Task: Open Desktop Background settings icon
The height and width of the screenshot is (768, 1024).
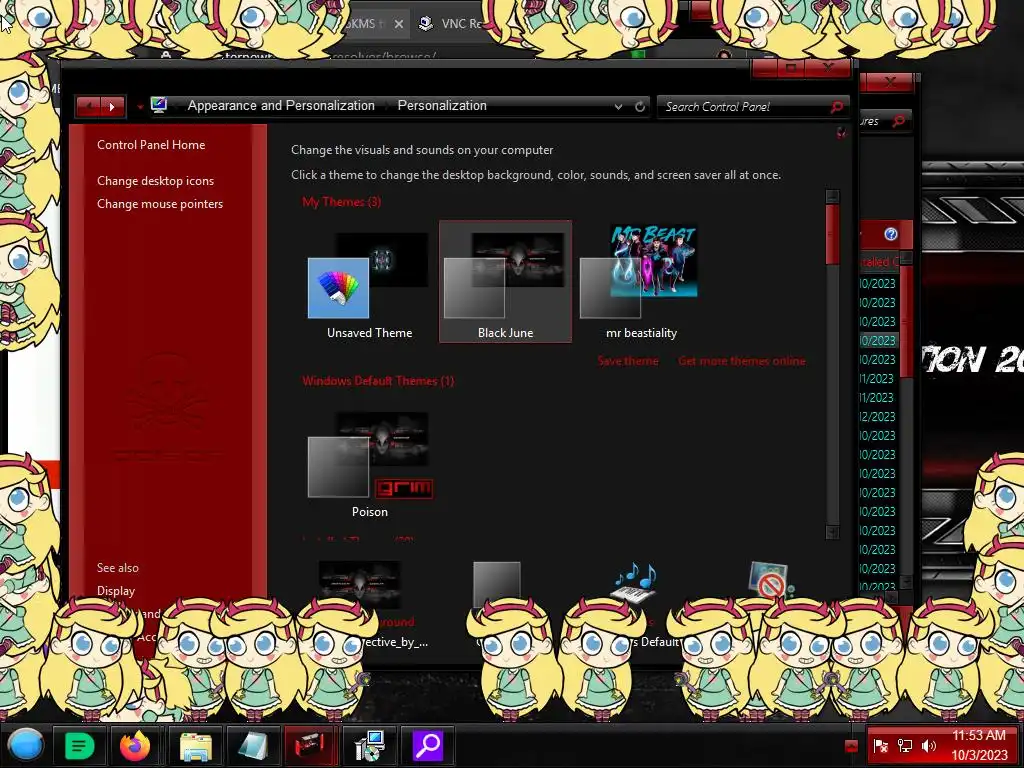Action: 360,583
